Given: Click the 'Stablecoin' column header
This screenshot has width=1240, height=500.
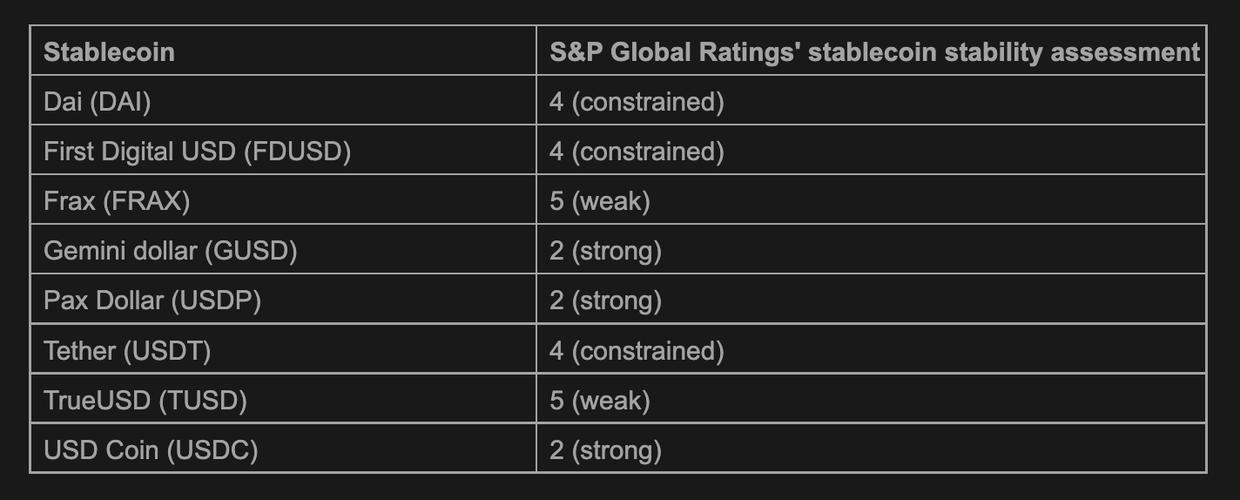Looking at the screenshot, I should (x=109, y=52).
